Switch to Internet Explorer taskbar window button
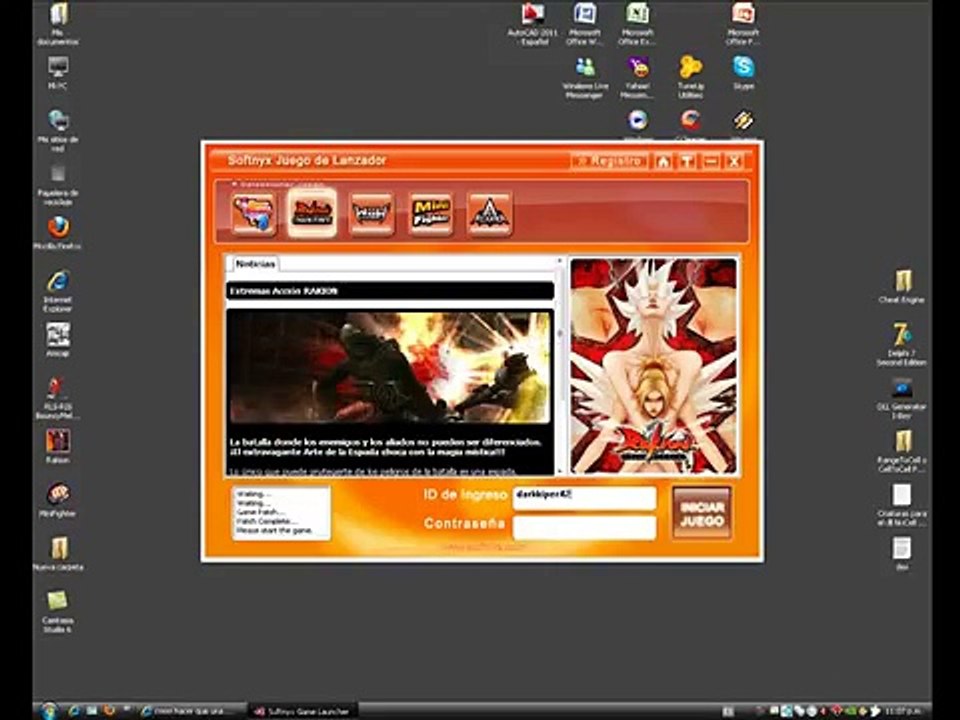Image resolution: width=960 pixels, height=720 pixels. (x=189, y=711)
